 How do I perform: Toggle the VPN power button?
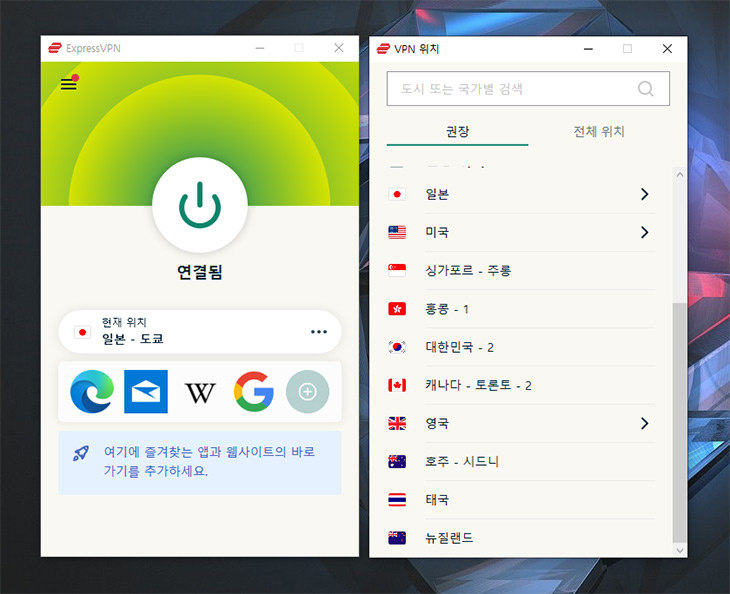[200, 205]
